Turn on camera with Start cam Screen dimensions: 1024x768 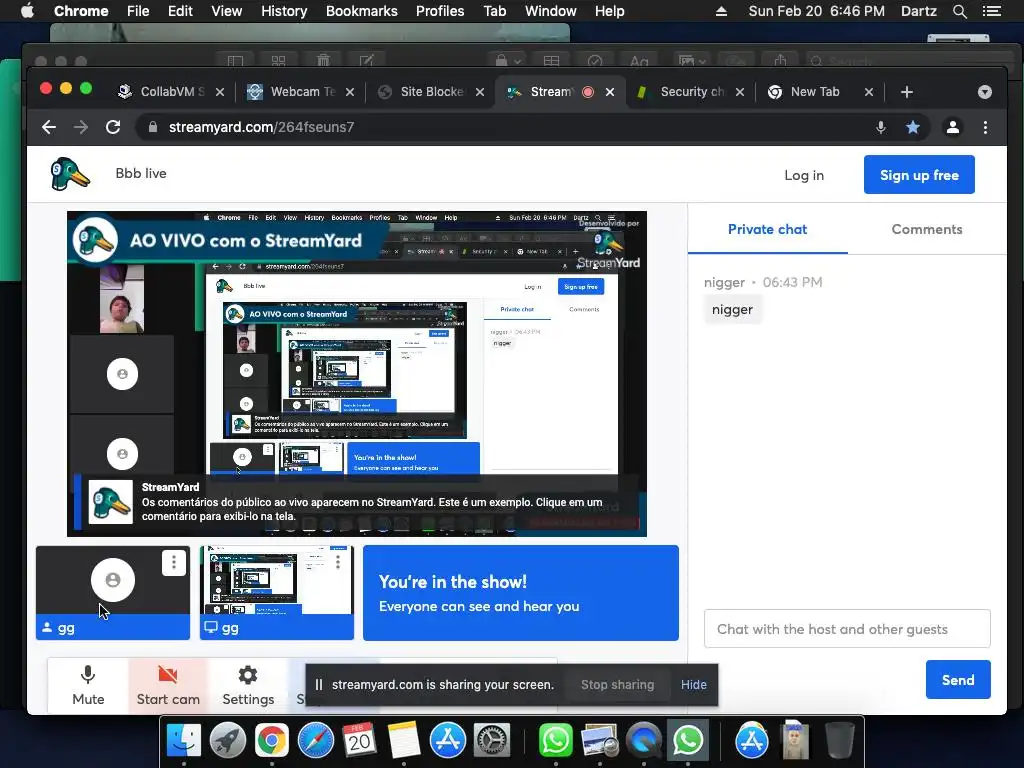point(168,686)
